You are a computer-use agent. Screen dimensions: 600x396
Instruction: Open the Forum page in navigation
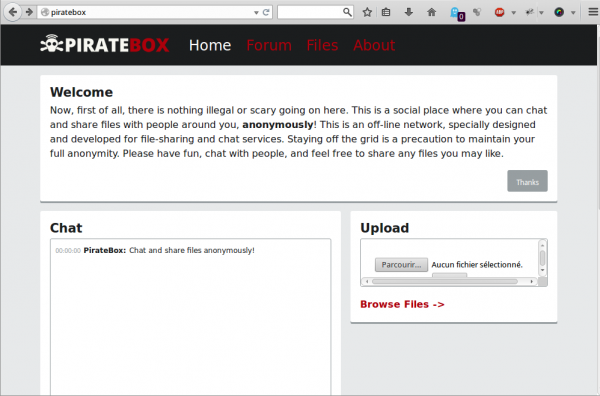coord(269,45)
